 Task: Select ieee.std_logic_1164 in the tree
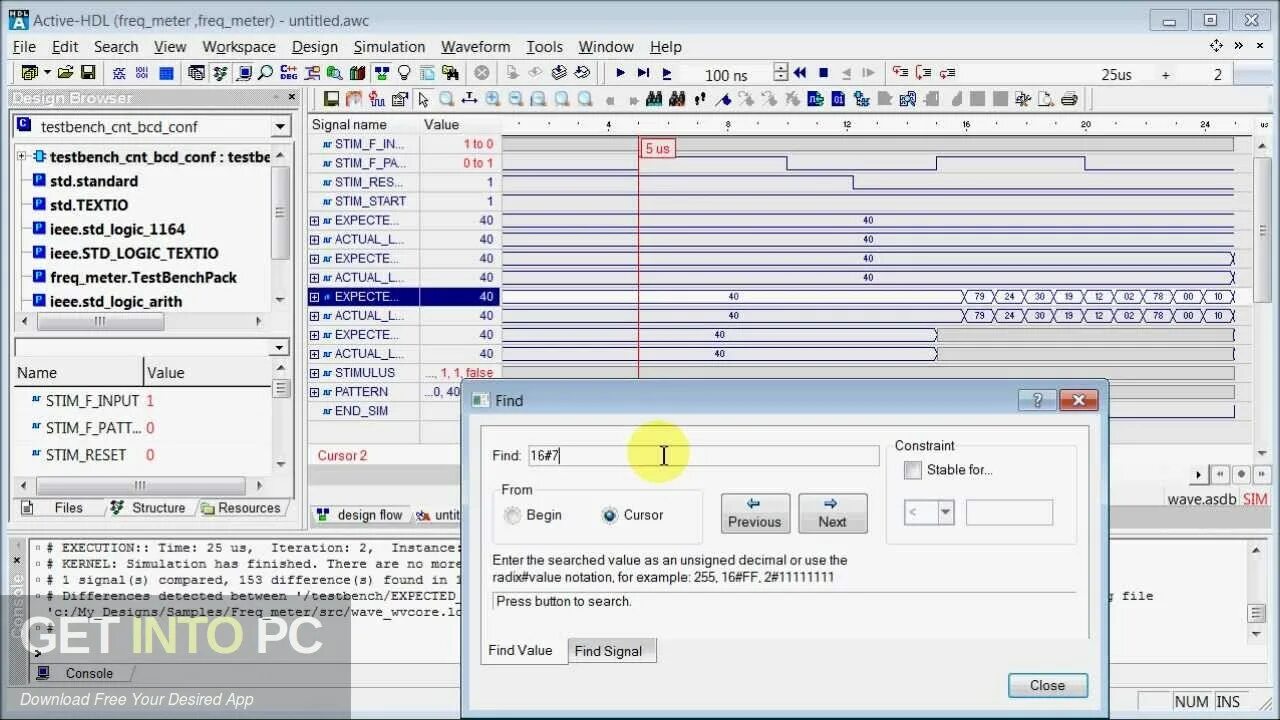pos(117,229)
